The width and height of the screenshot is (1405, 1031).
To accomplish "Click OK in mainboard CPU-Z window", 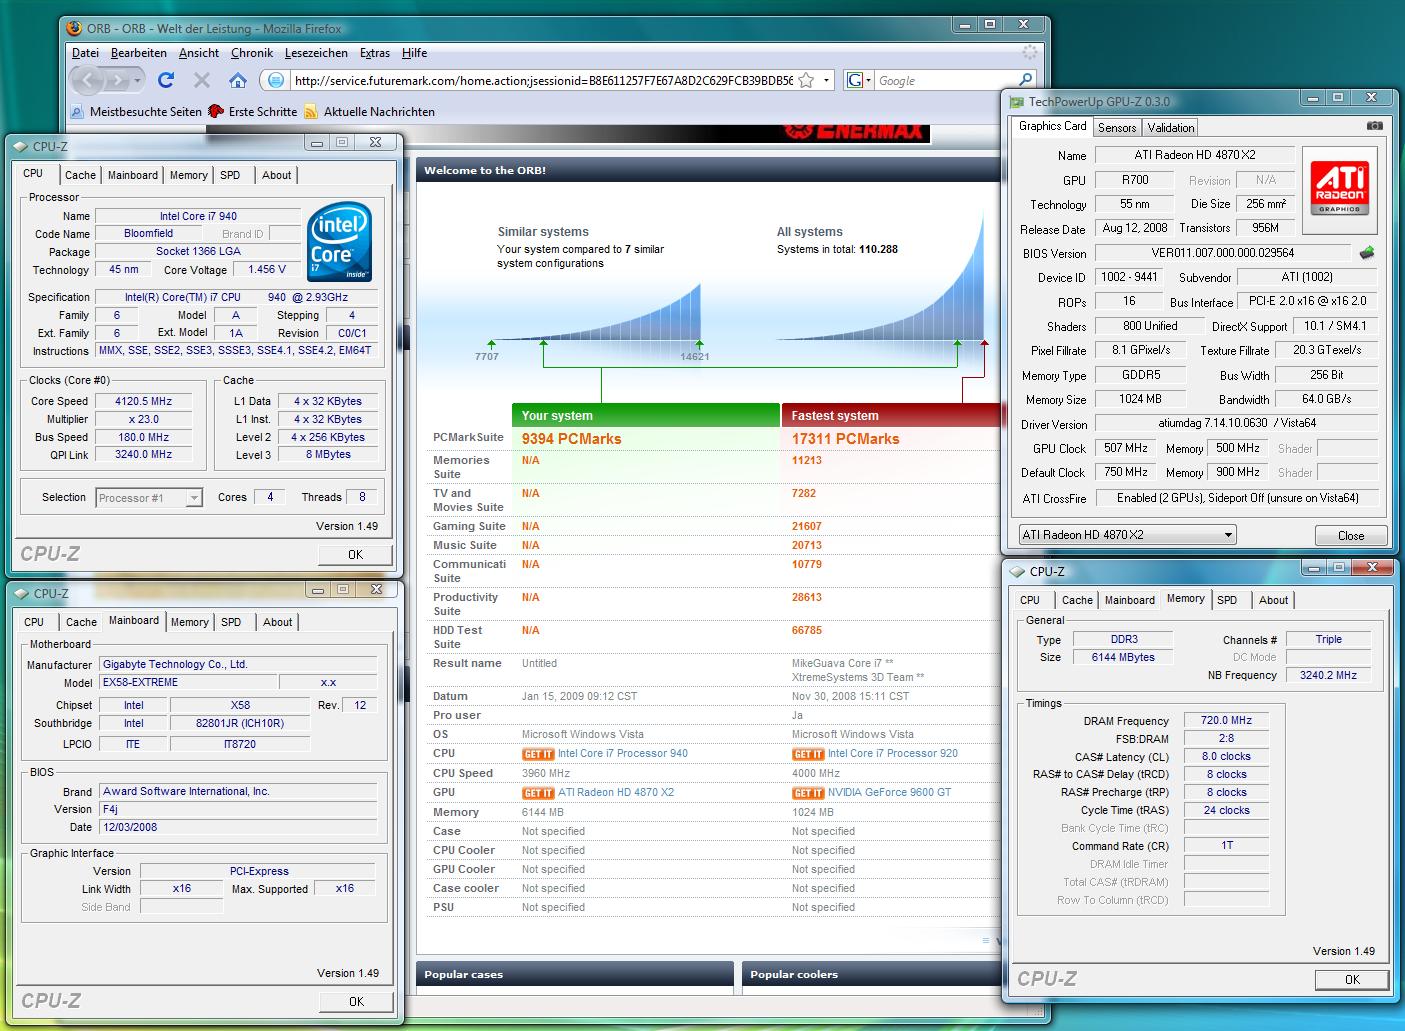I will tap(356, 1001).
